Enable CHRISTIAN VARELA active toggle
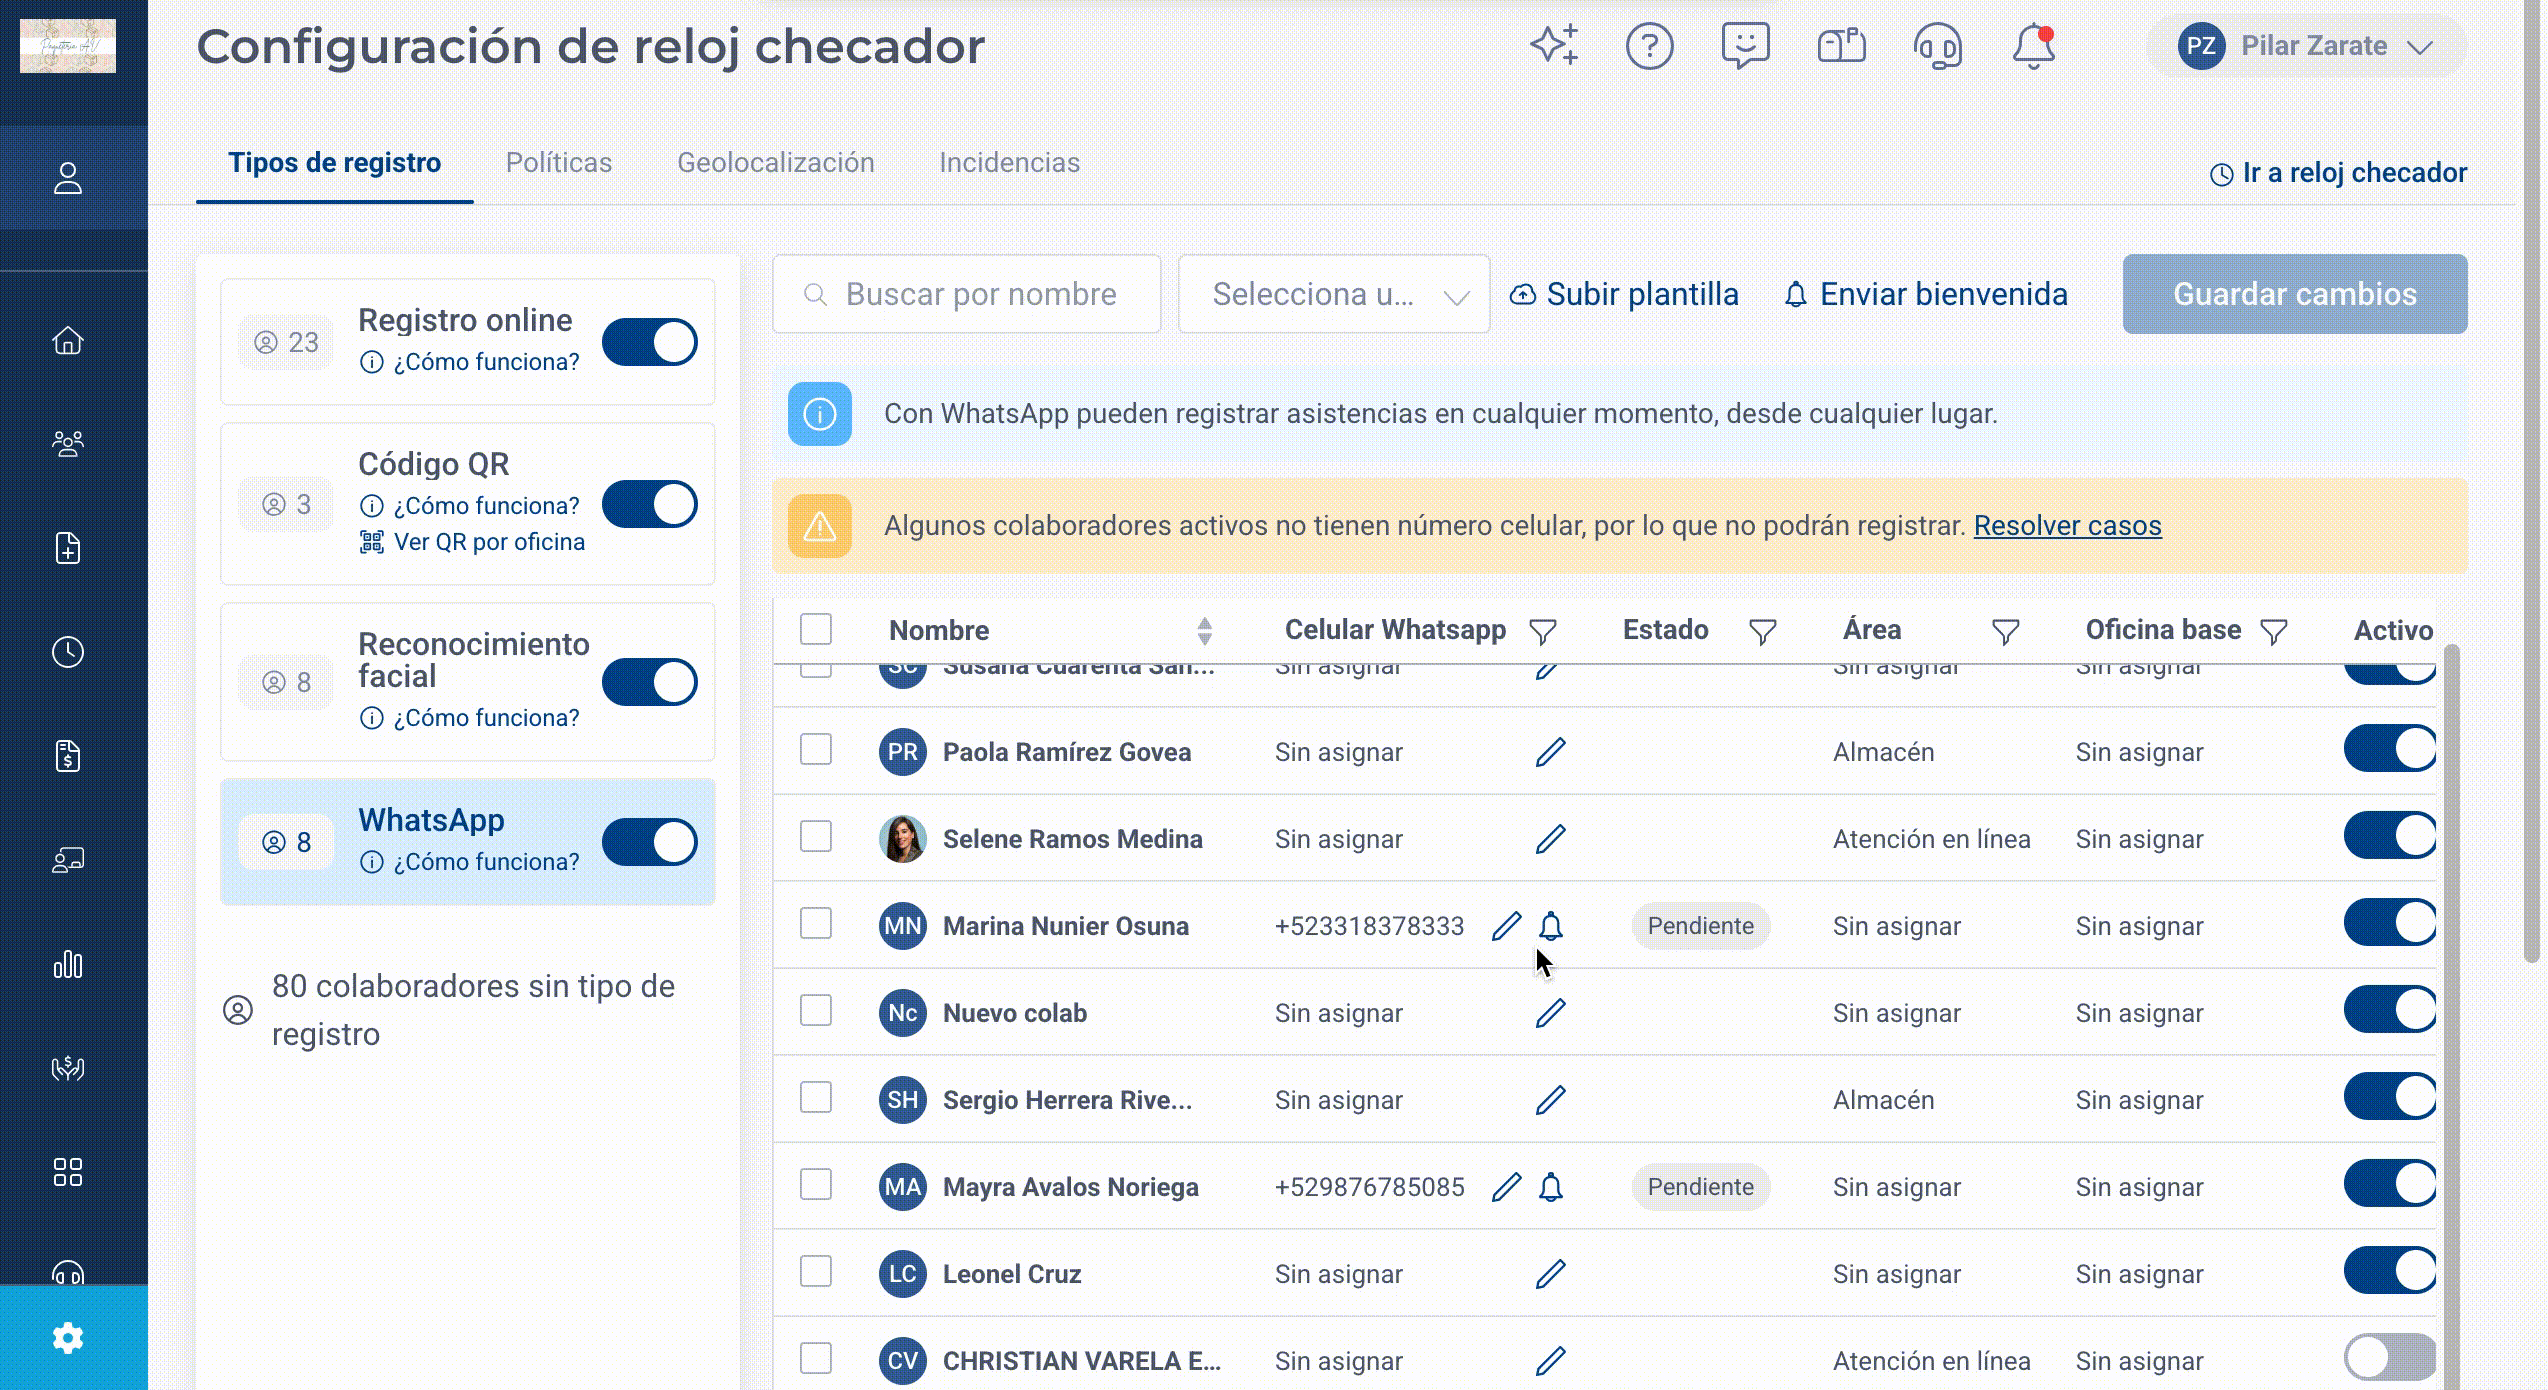 [x=2390, y=1357]
